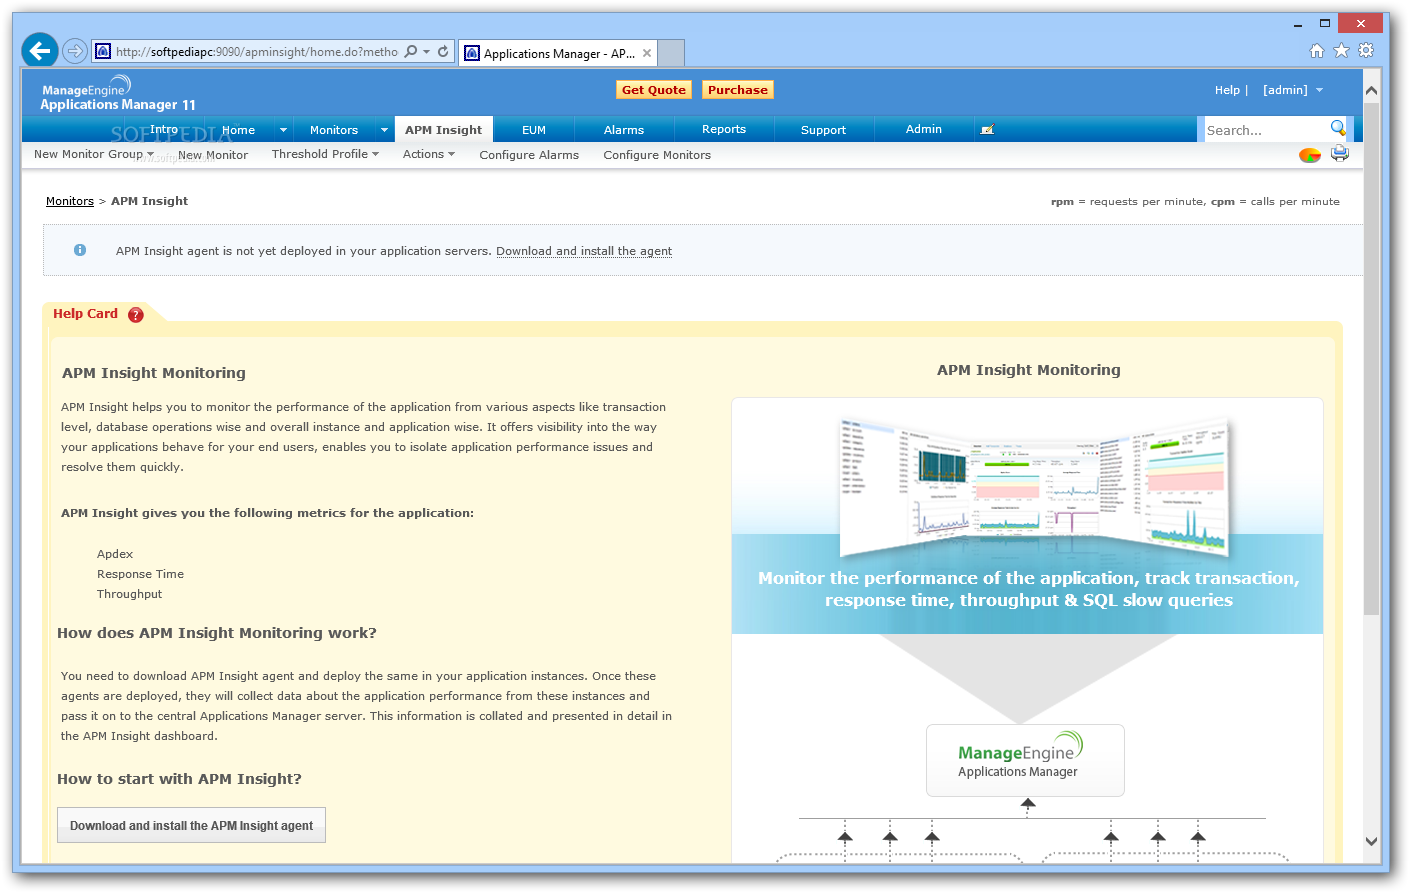Open the New Monitor Group dropdown

click(94, 155)
